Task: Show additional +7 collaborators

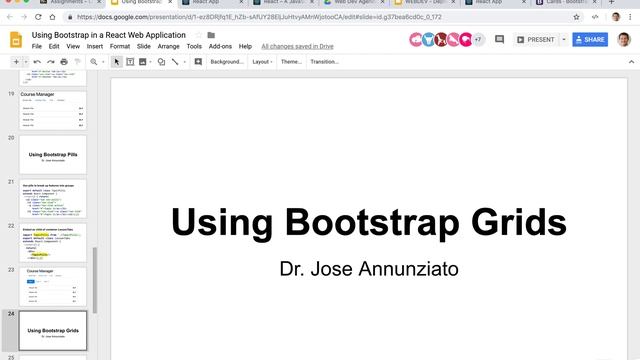Action: tap(478, 40)
